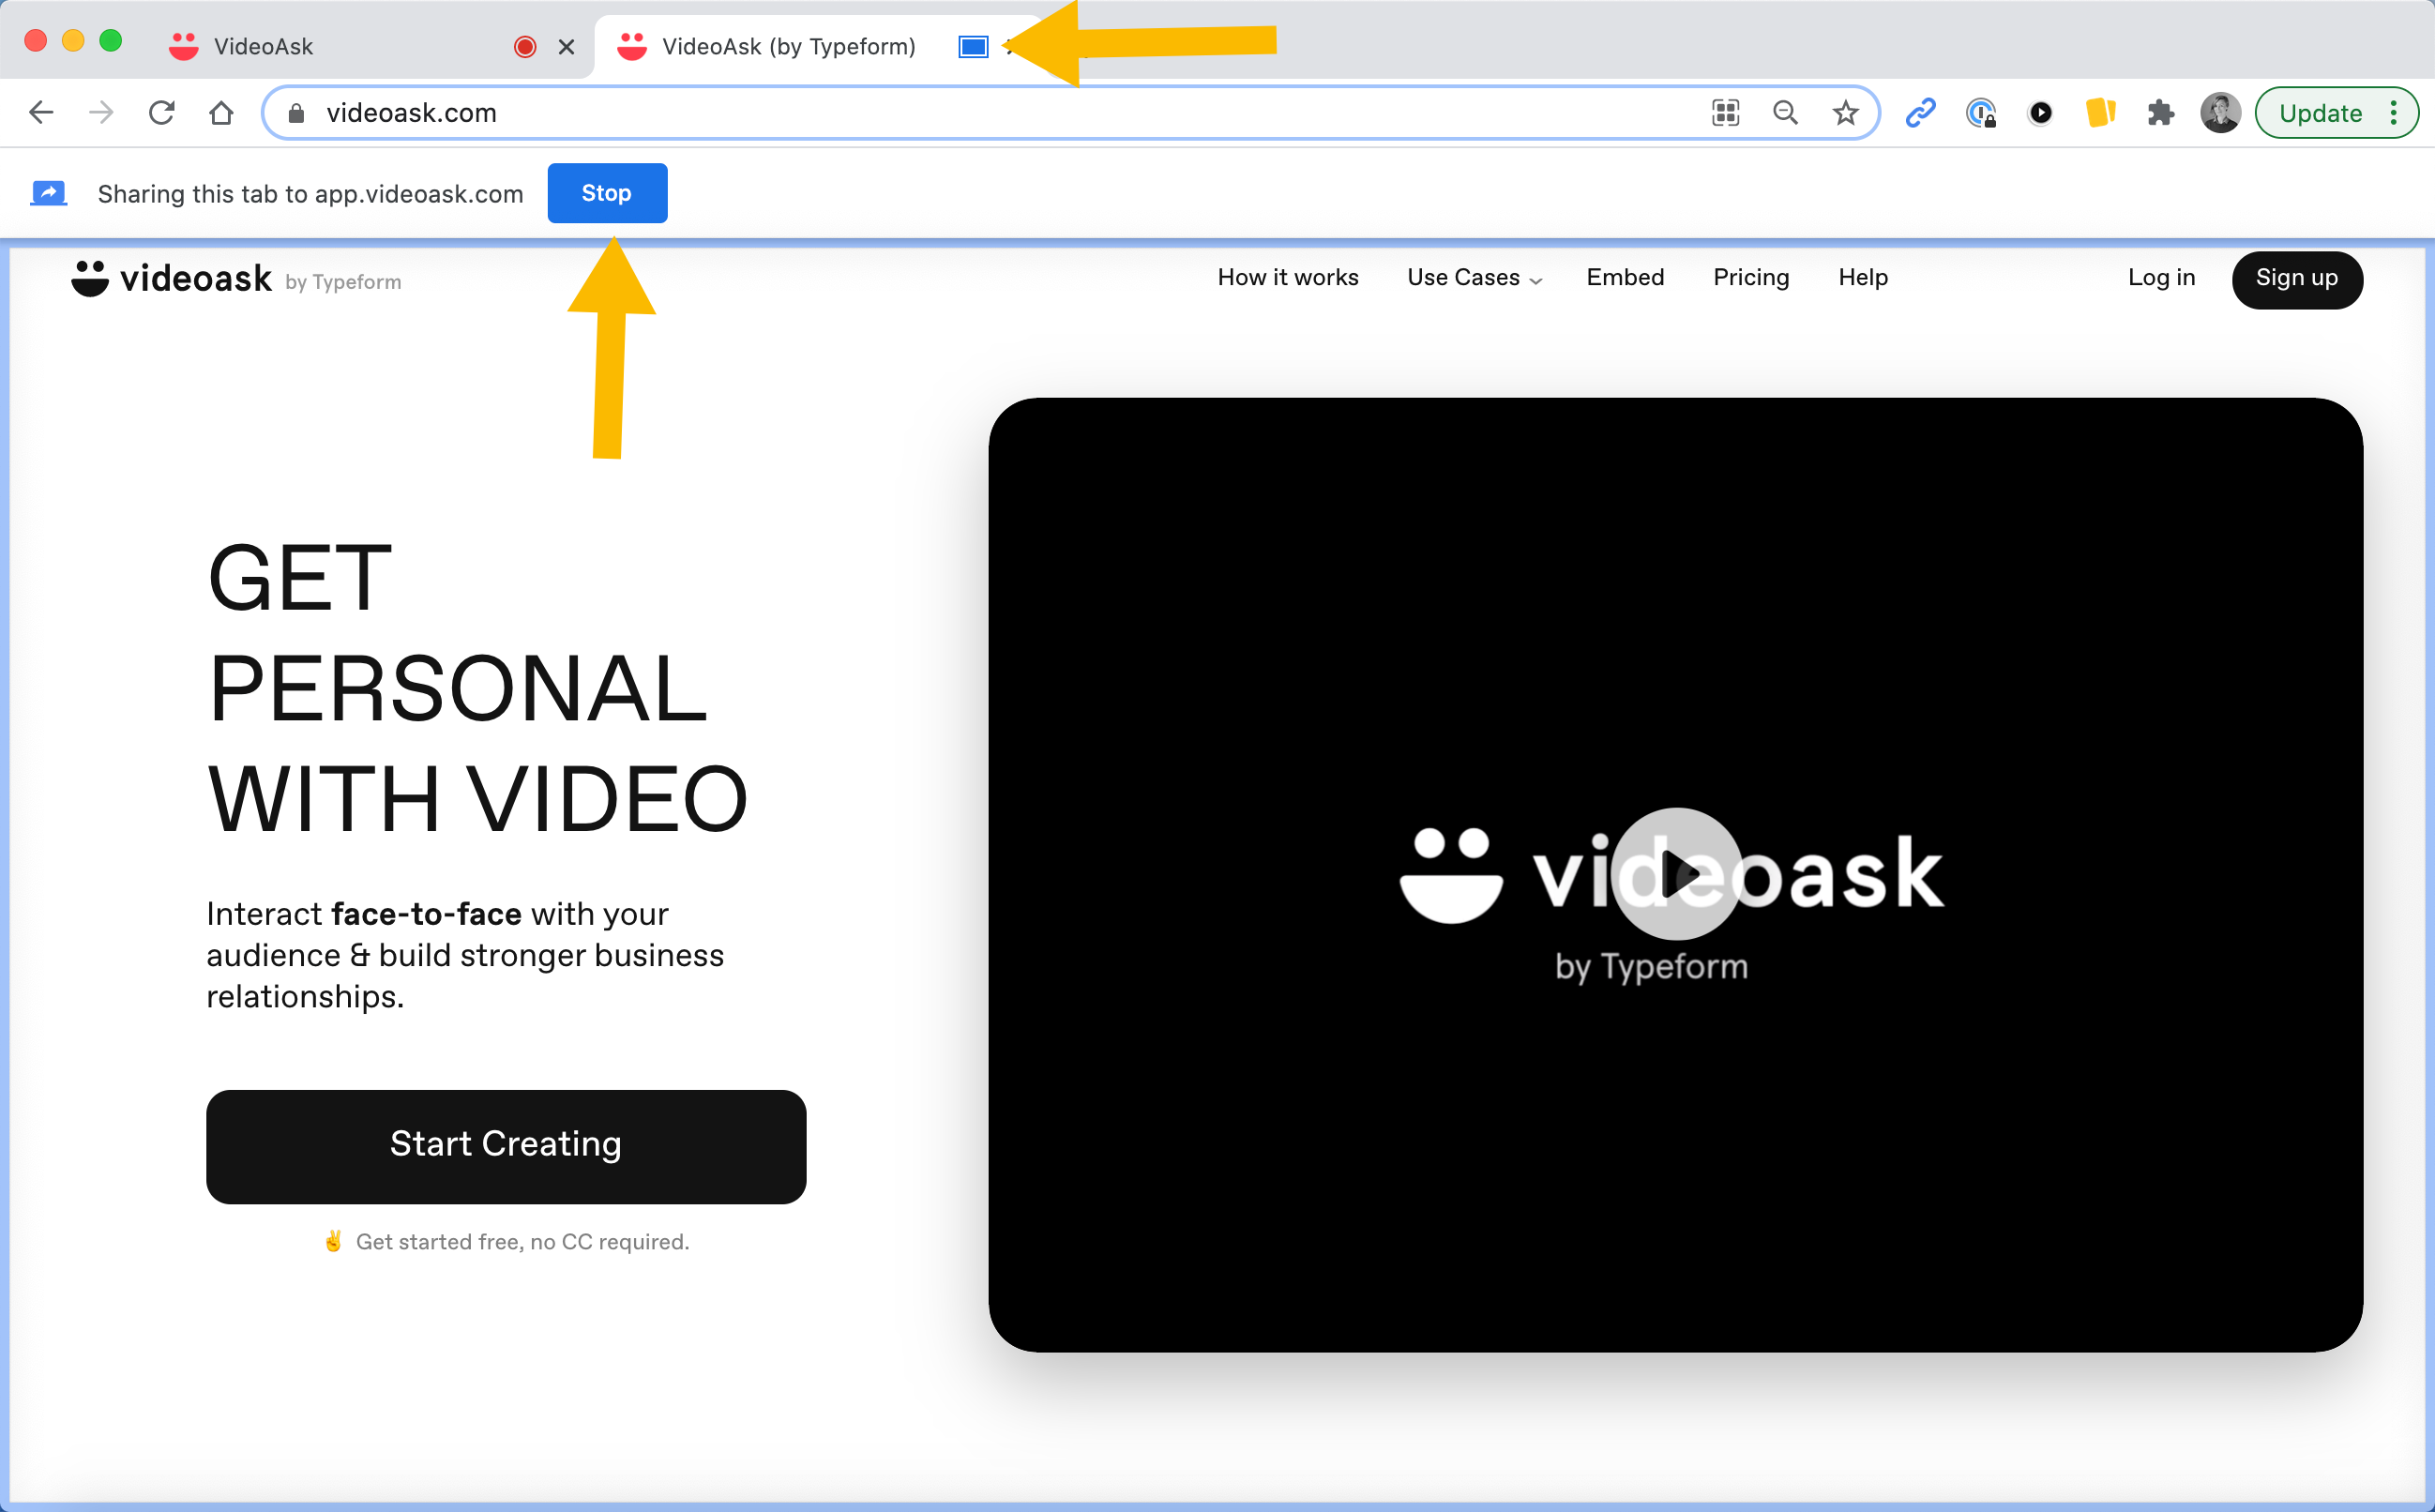
Task: Open the Pricing page
Action: [1751, 277]
